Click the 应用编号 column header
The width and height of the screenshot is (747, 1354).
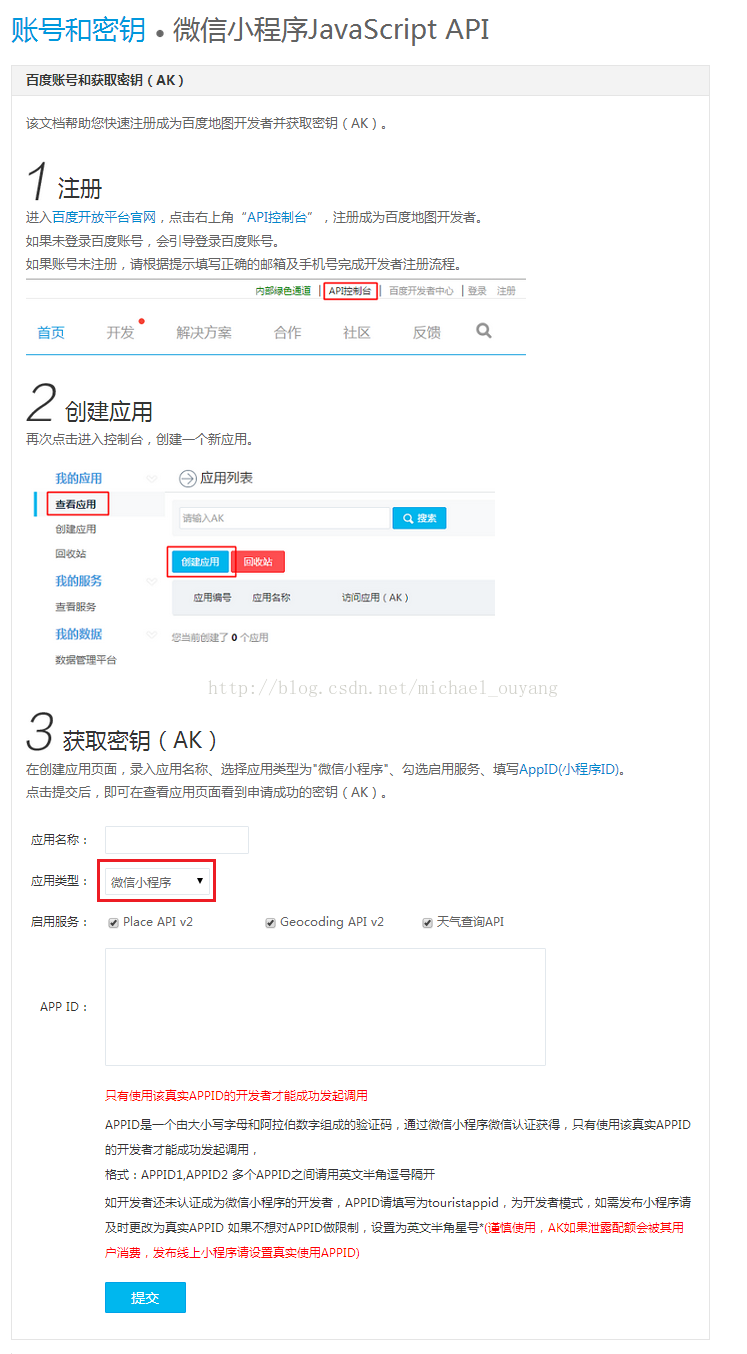212,598
